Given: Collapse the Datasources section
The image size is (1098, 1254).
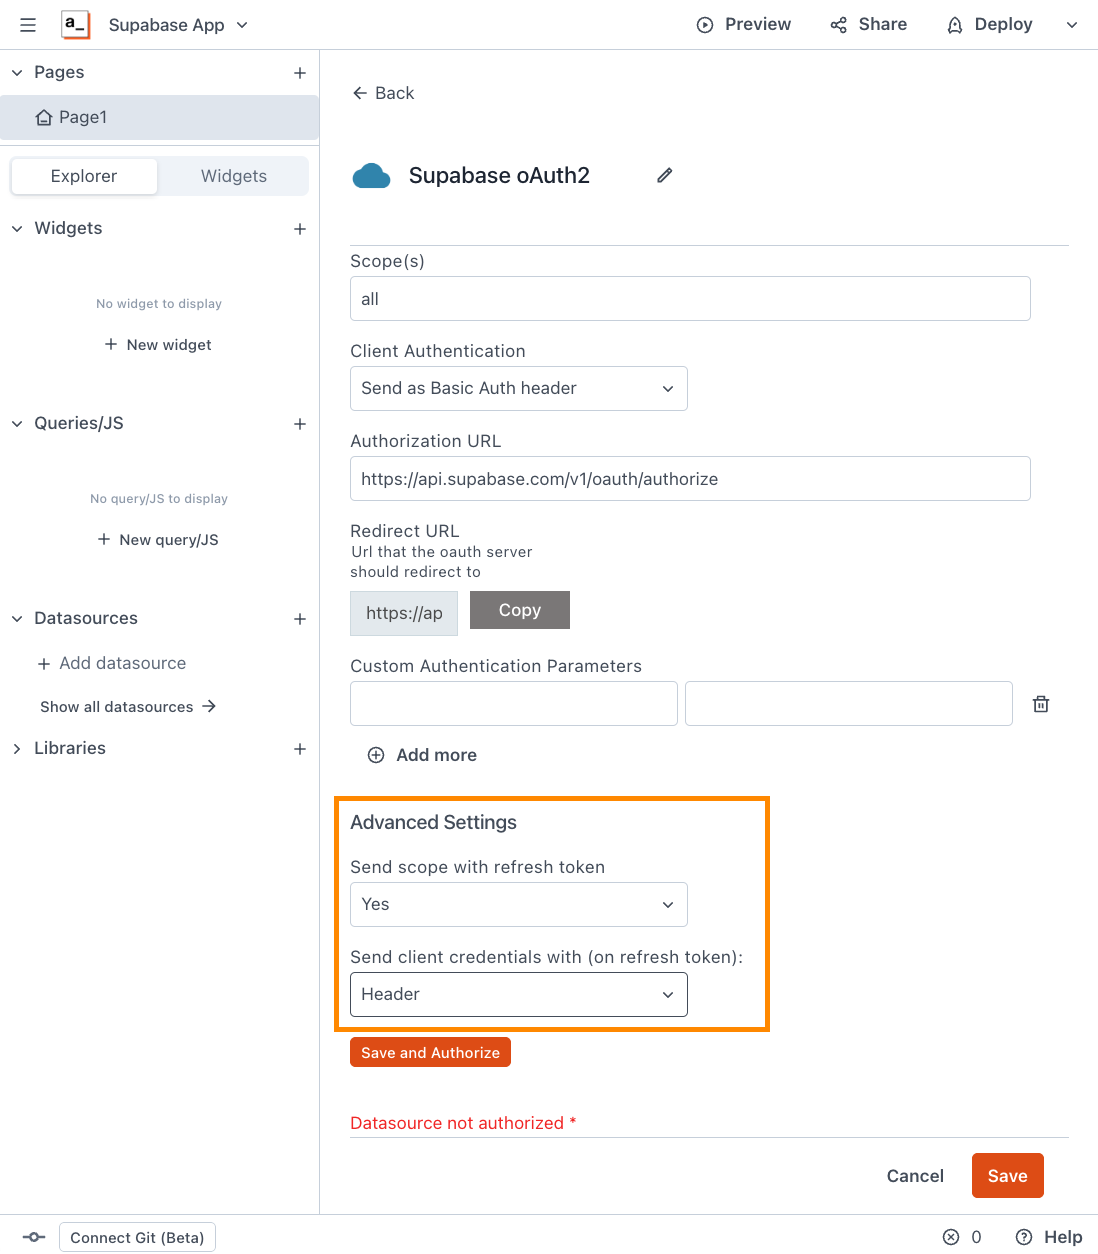Looking at the screenshot, I should point(16,618).
